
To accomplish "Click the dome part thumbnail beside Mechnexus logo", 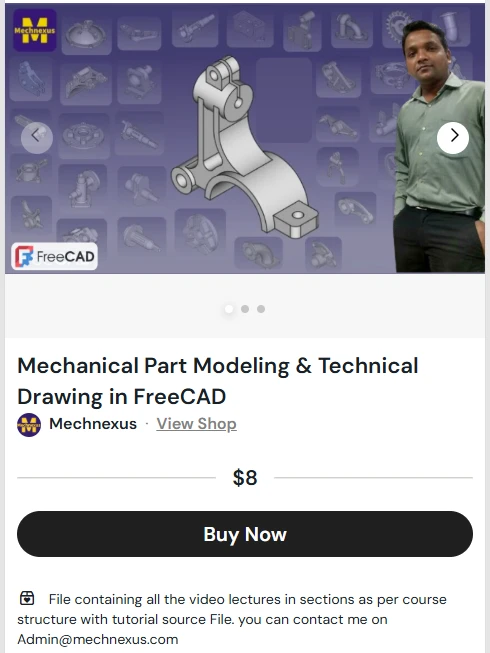I will pyautogui.click(x=86, y=35).
